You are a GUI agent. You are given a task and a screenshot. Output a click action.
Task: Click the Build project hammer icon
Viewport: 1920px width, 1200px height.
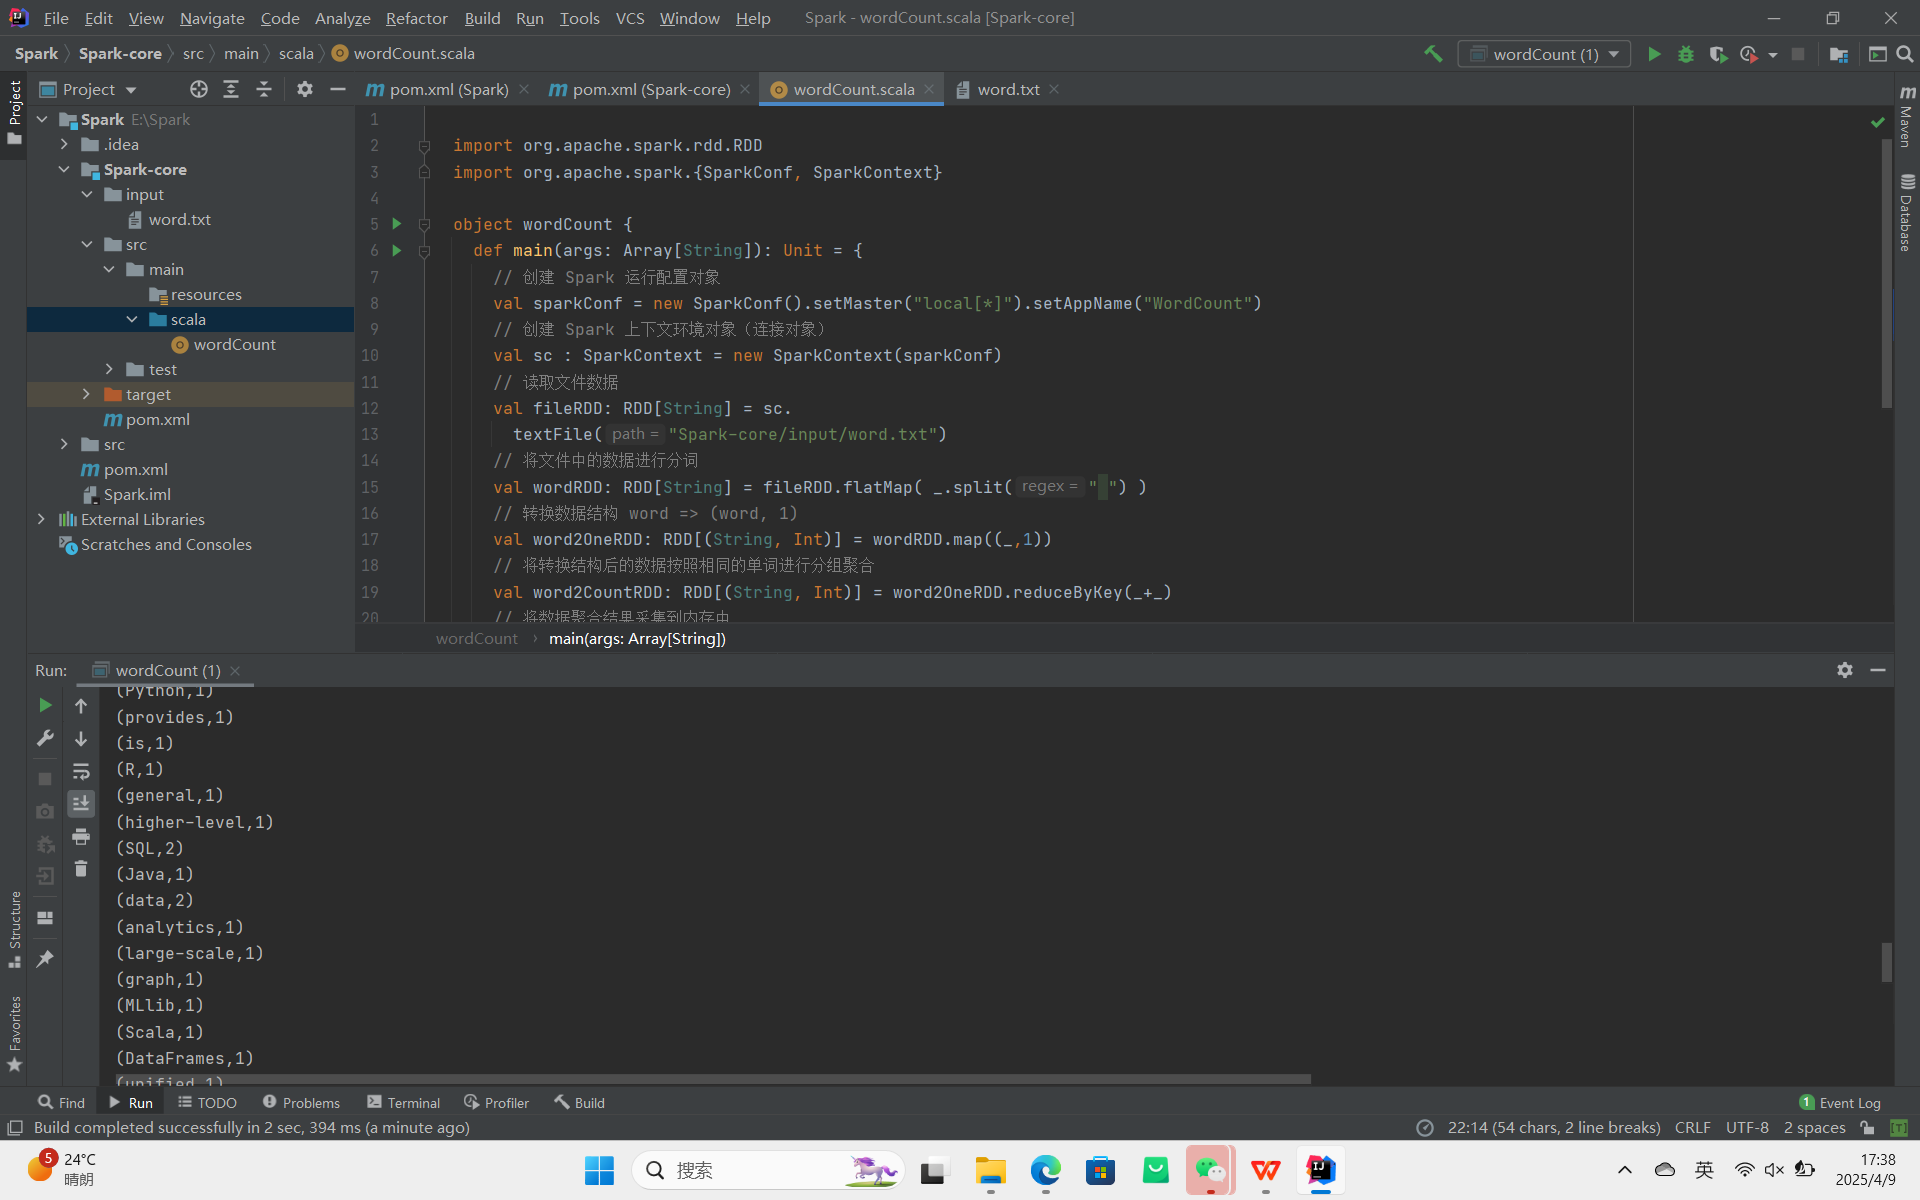point(1433,54)
